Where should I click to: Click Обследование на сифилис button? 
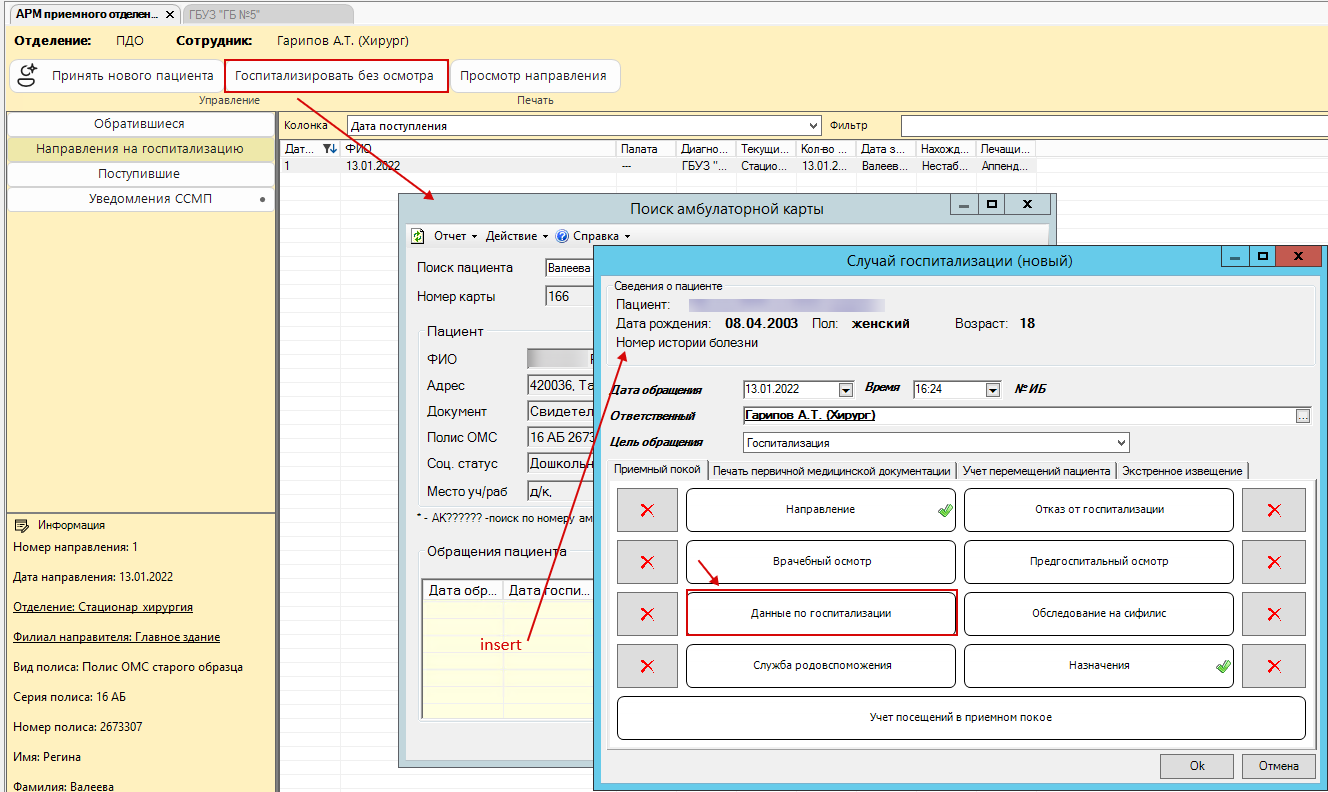pyautogui.click(x=1099, y=614)
